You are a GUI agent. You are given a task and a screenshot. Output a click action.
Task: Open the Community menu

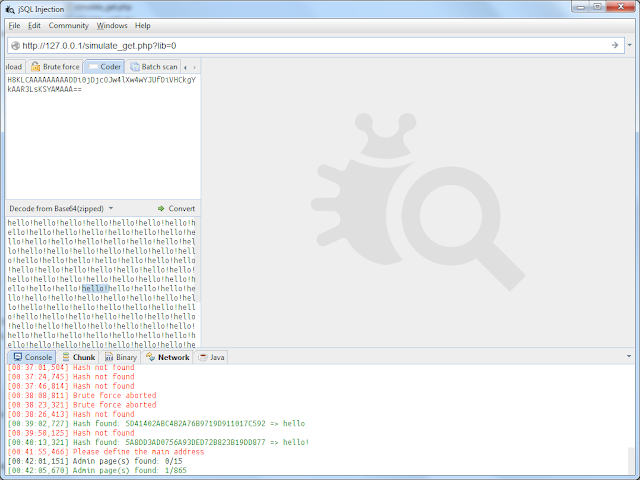[x=69, y=25]
